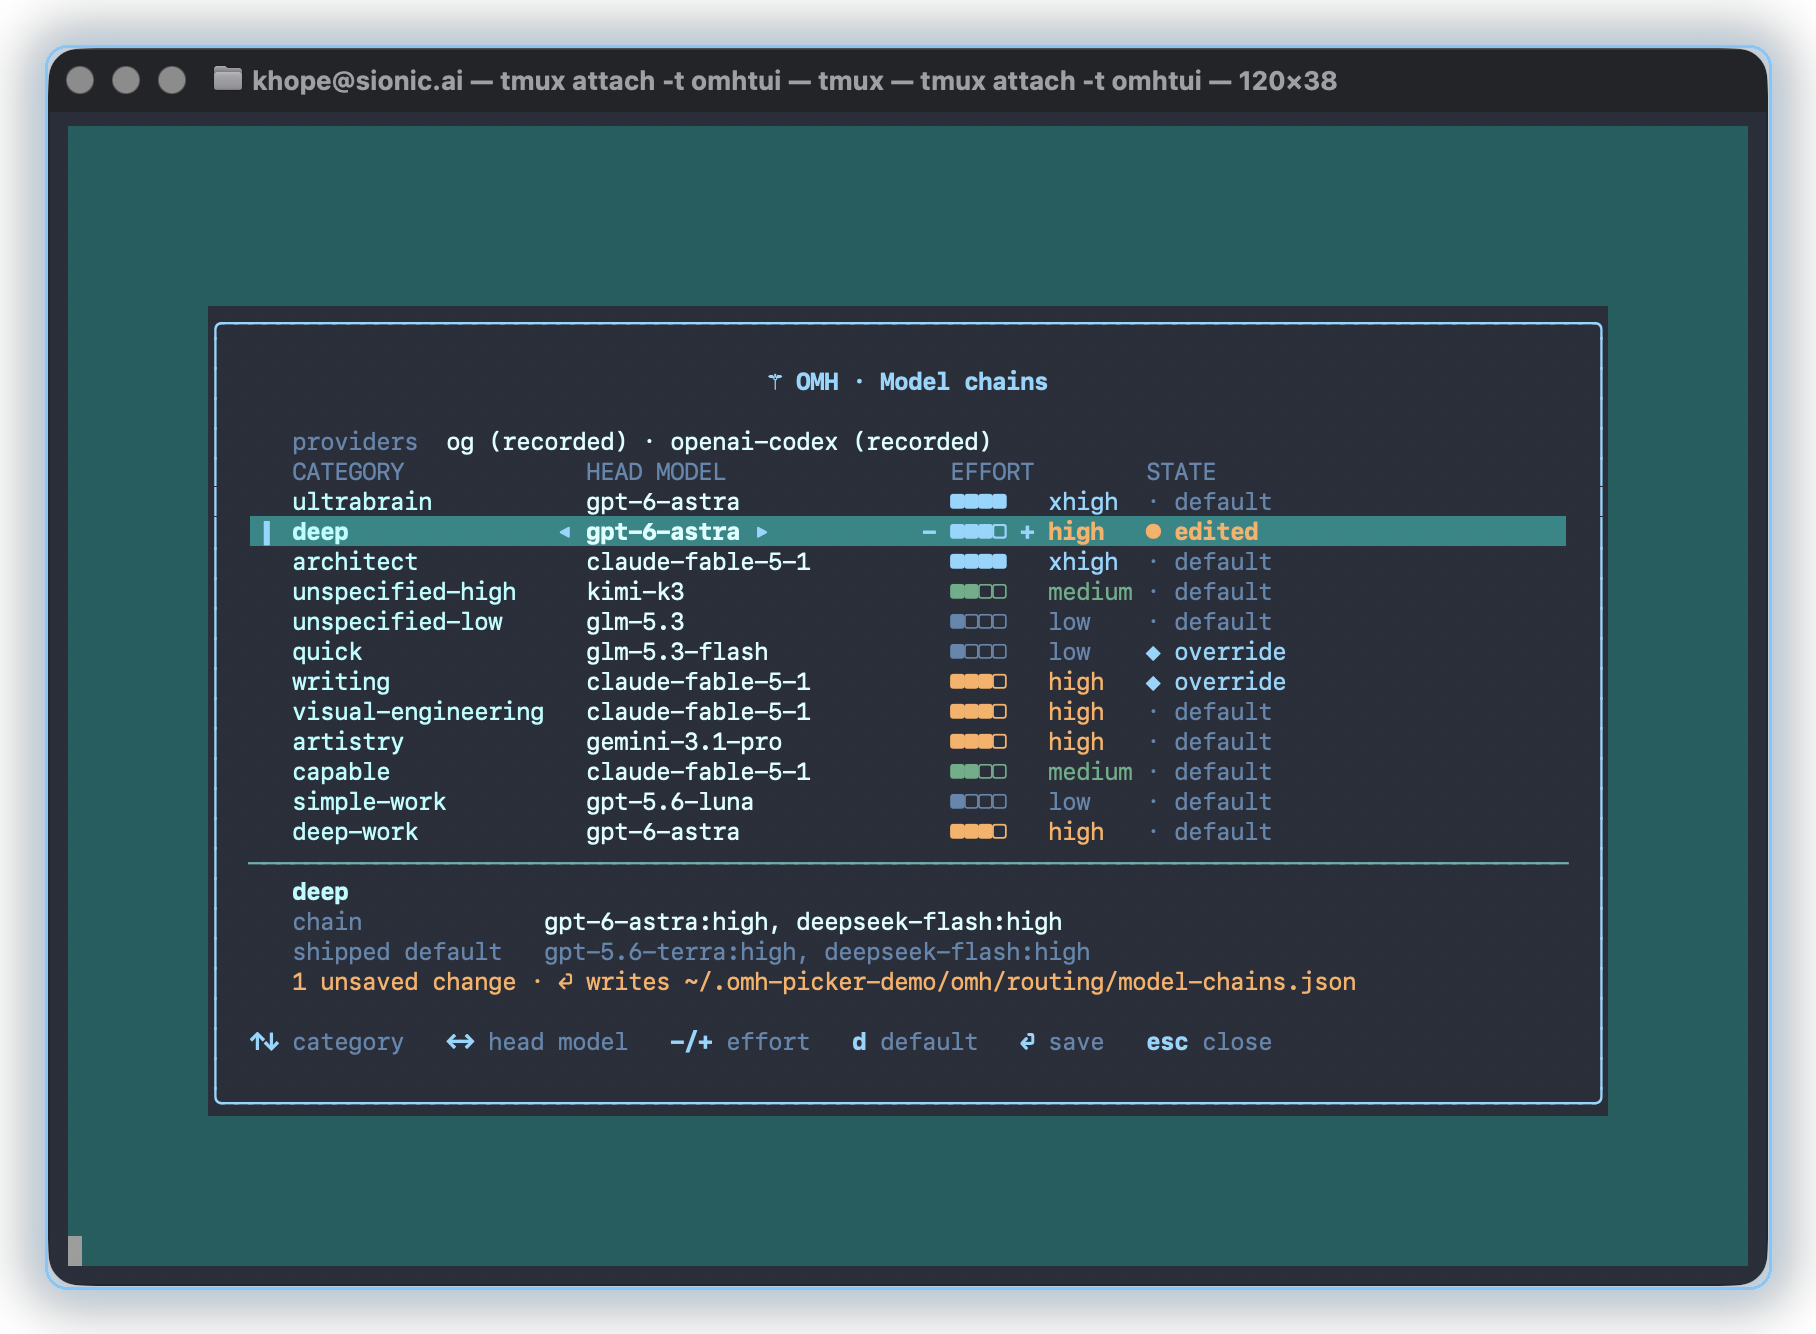Click the override diamond in quick row
This screenshot has width=1816, height=1334.
click(x=1153, y=652)
